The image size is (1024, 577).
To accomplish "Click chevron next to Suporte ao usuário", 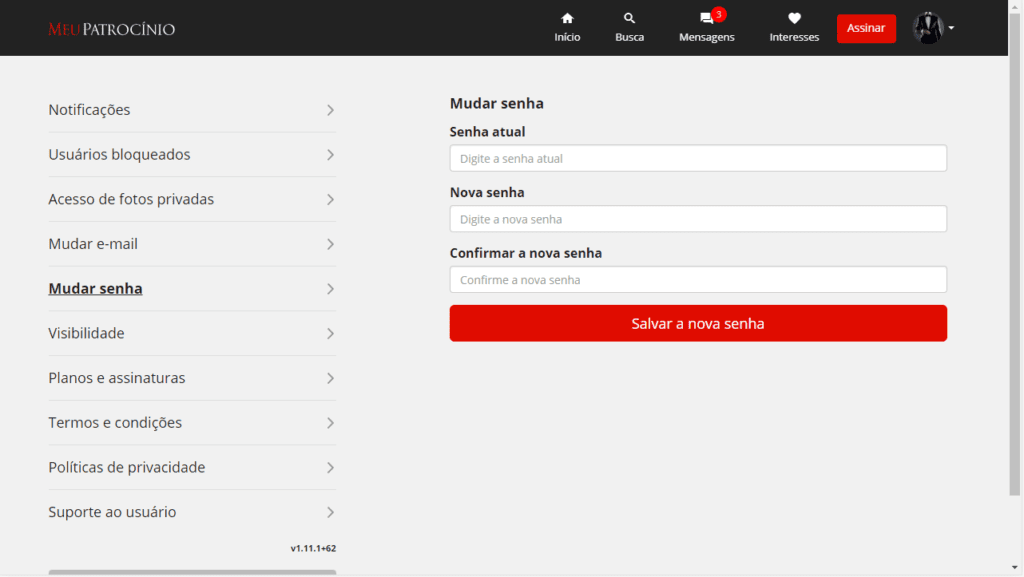I will (x=330, y=512).
